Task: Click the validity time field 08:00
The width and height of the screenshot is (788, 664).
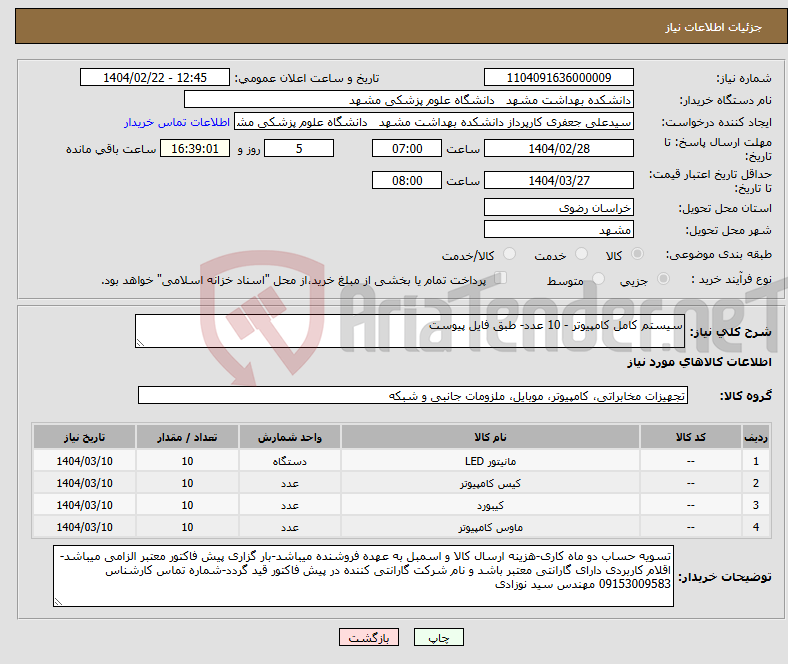Action: pos(407,180)
